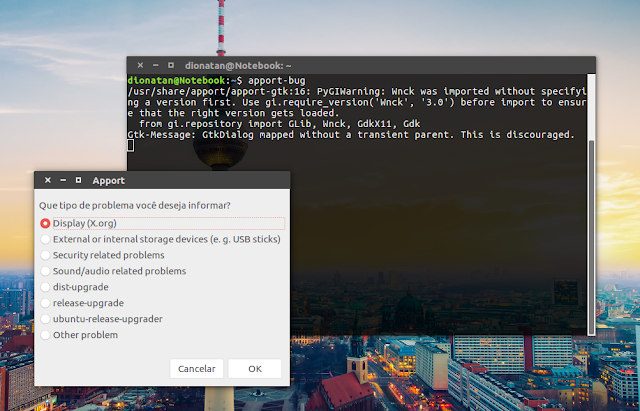Close the dionatan@Notebook terminal window
Screen dimensions: 640x411
click(x=140, y=65)
